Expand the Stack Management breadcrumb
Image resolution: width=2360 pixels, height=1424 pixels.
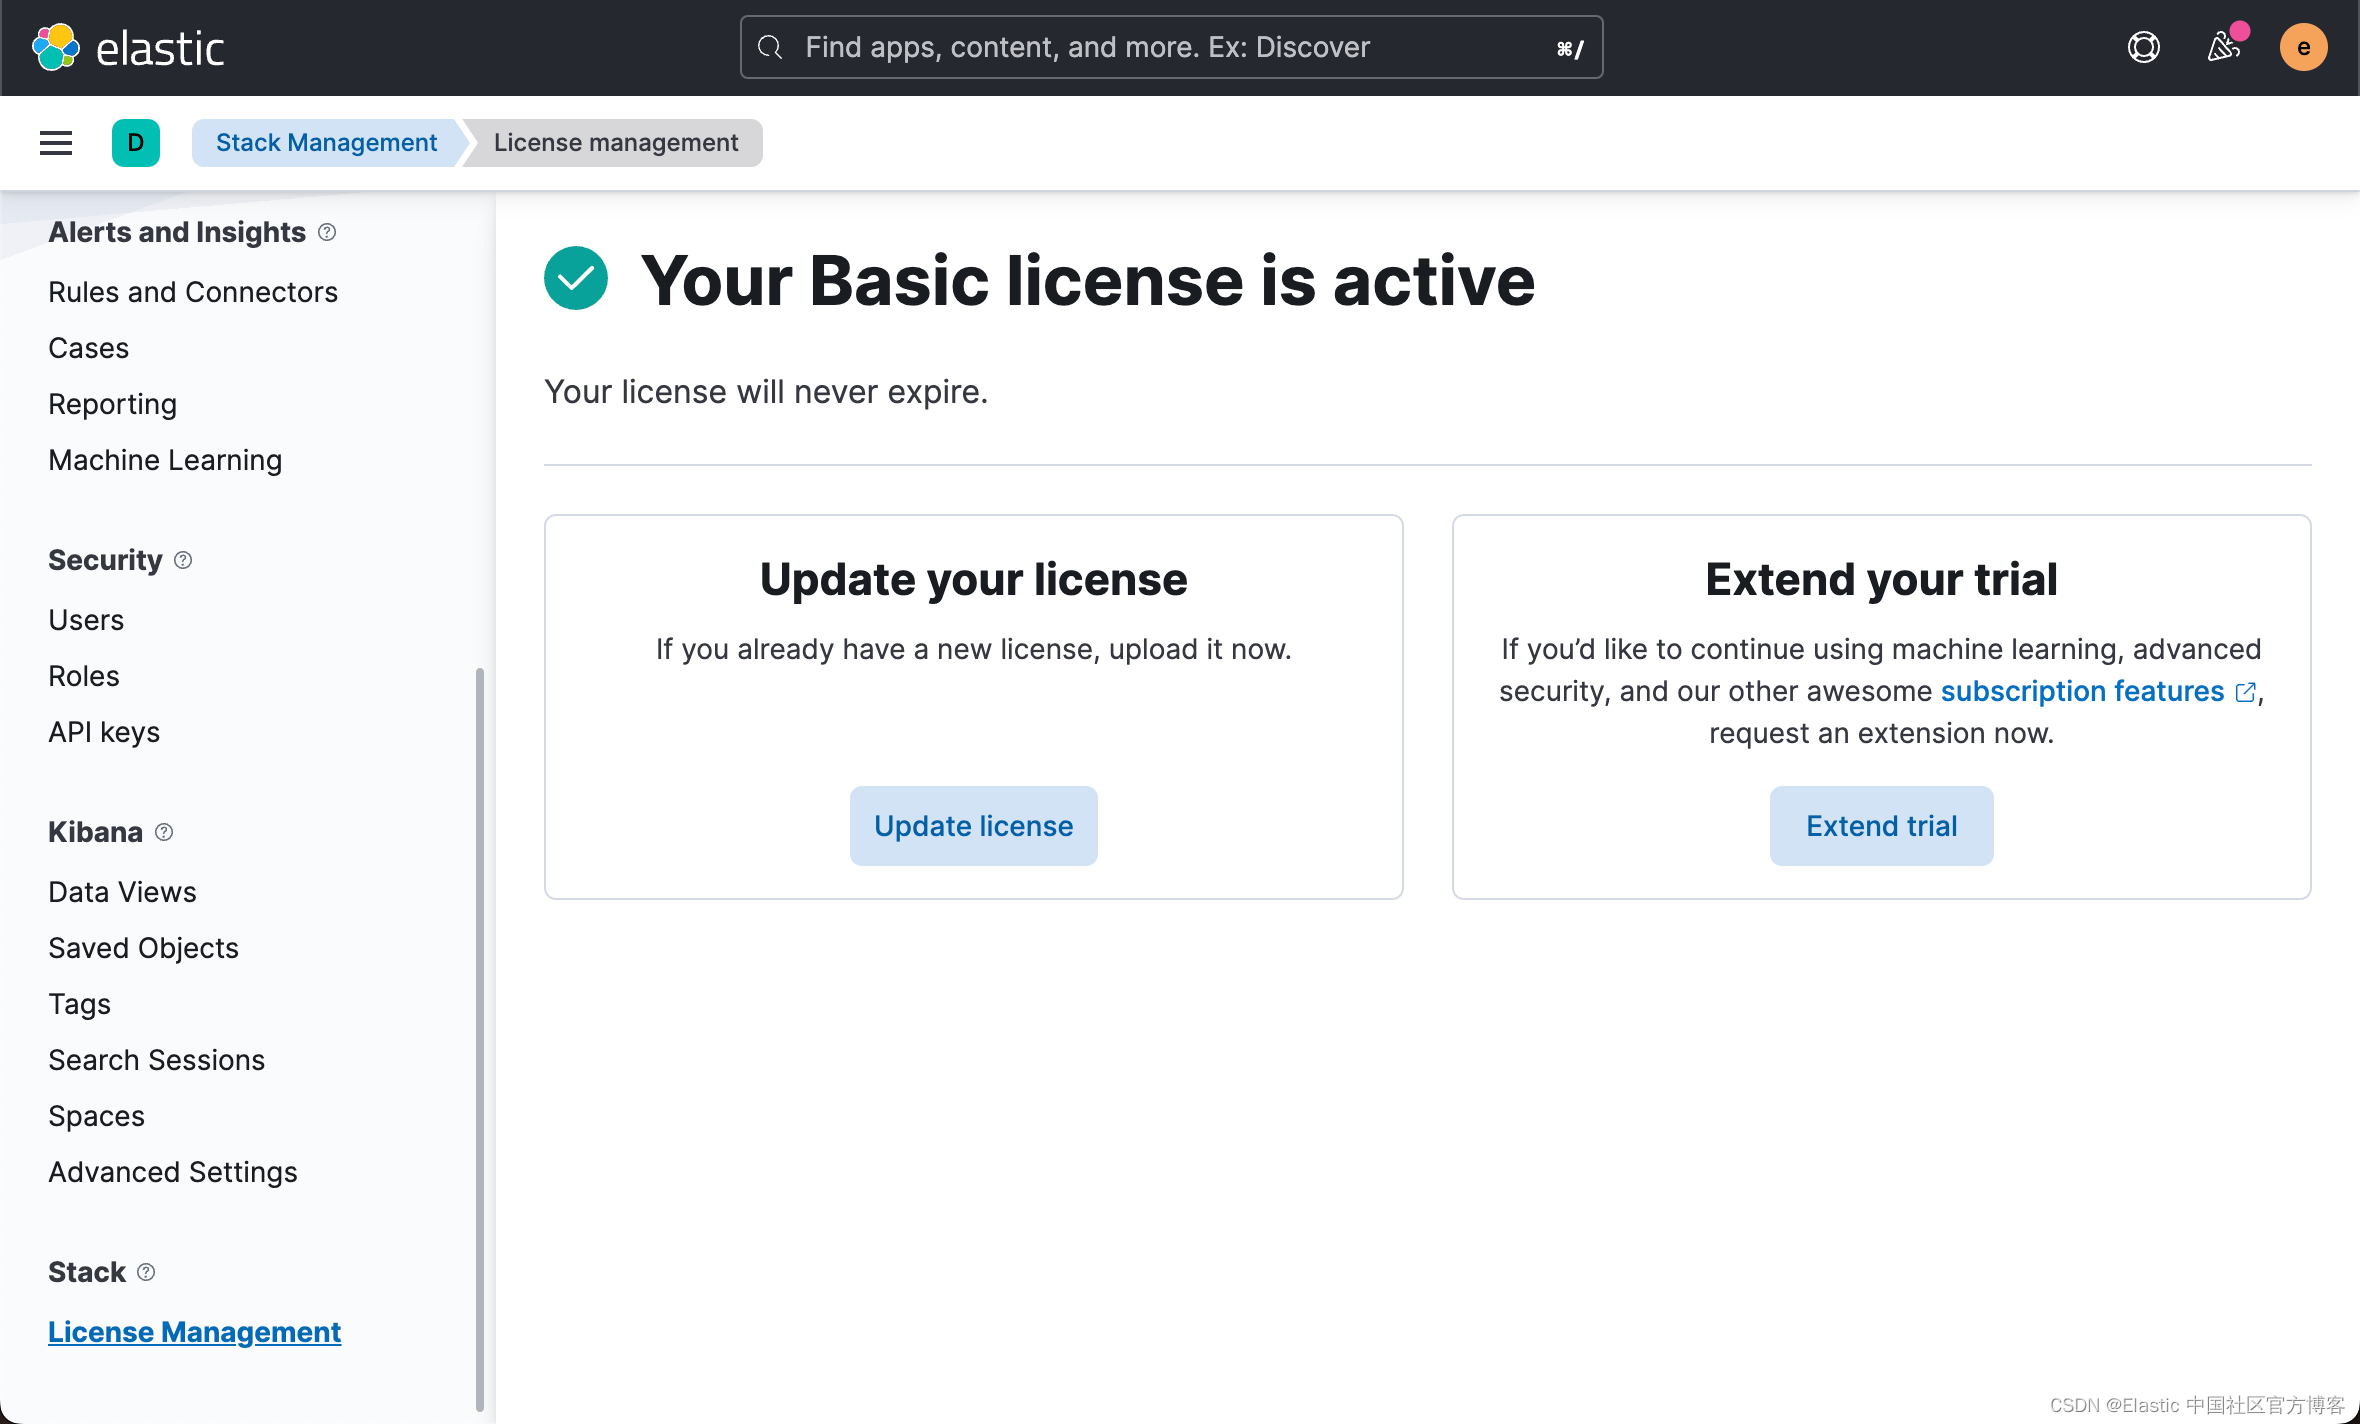point(326,142)
